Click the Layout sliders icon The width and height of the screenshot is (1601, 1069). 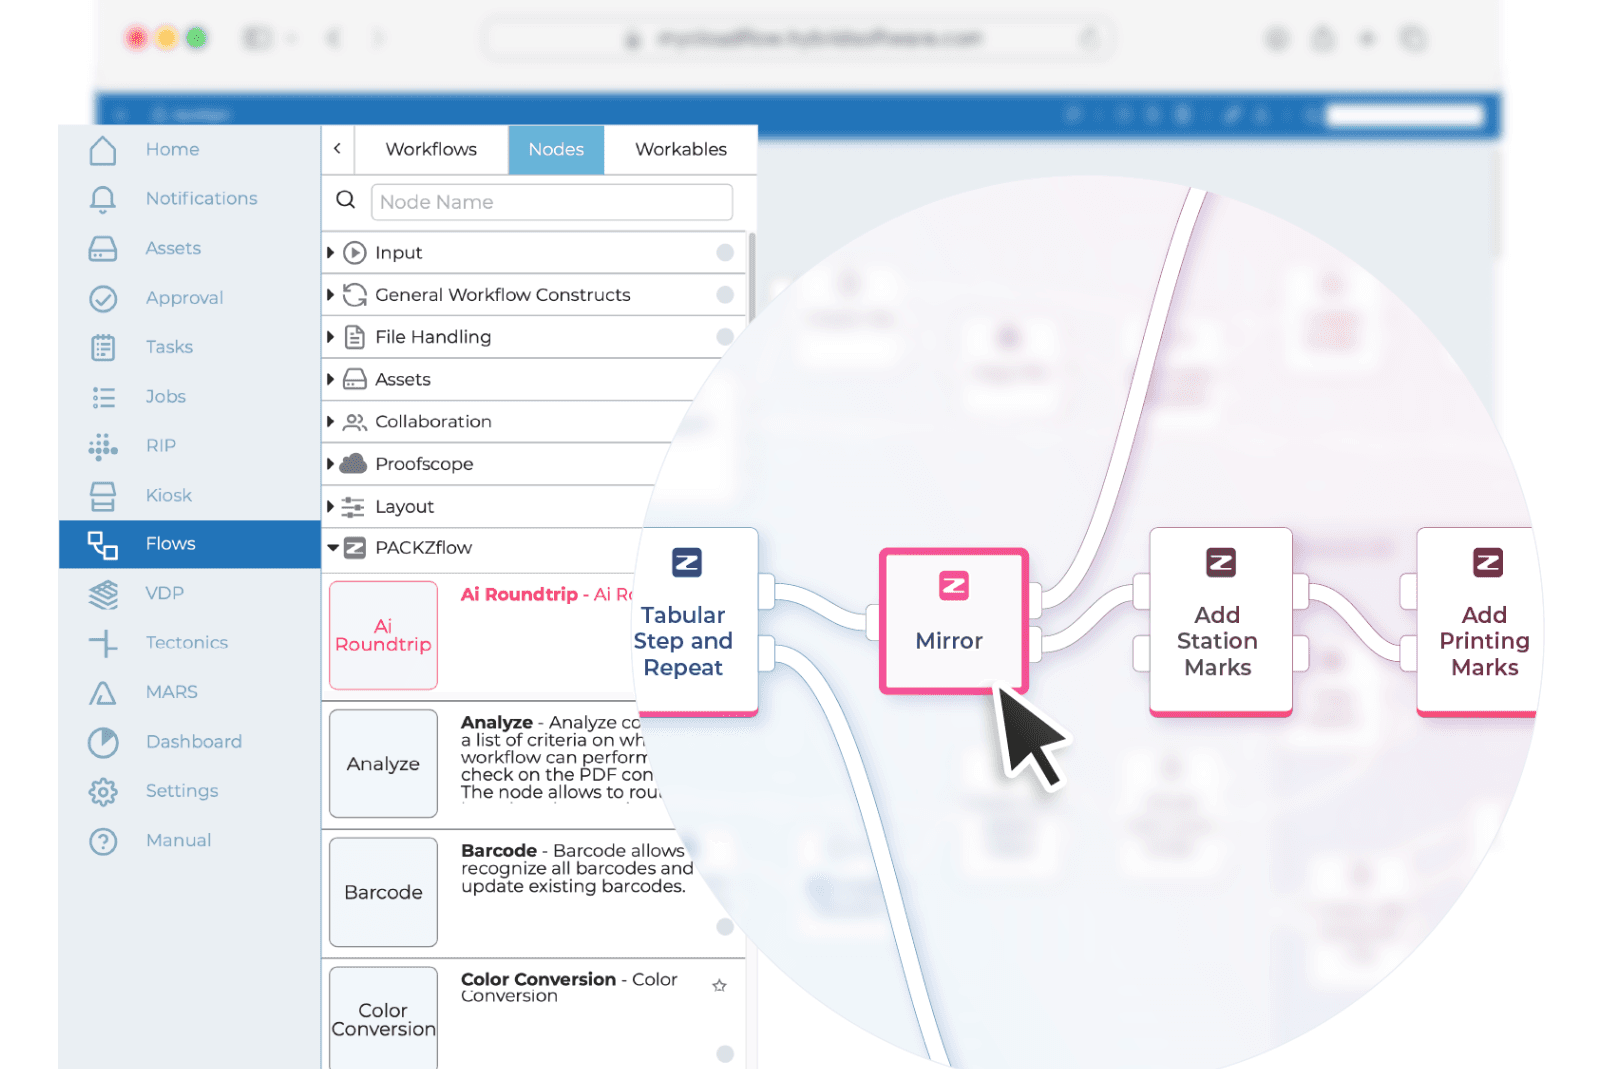pyautogui.click(x=353, y=507)
